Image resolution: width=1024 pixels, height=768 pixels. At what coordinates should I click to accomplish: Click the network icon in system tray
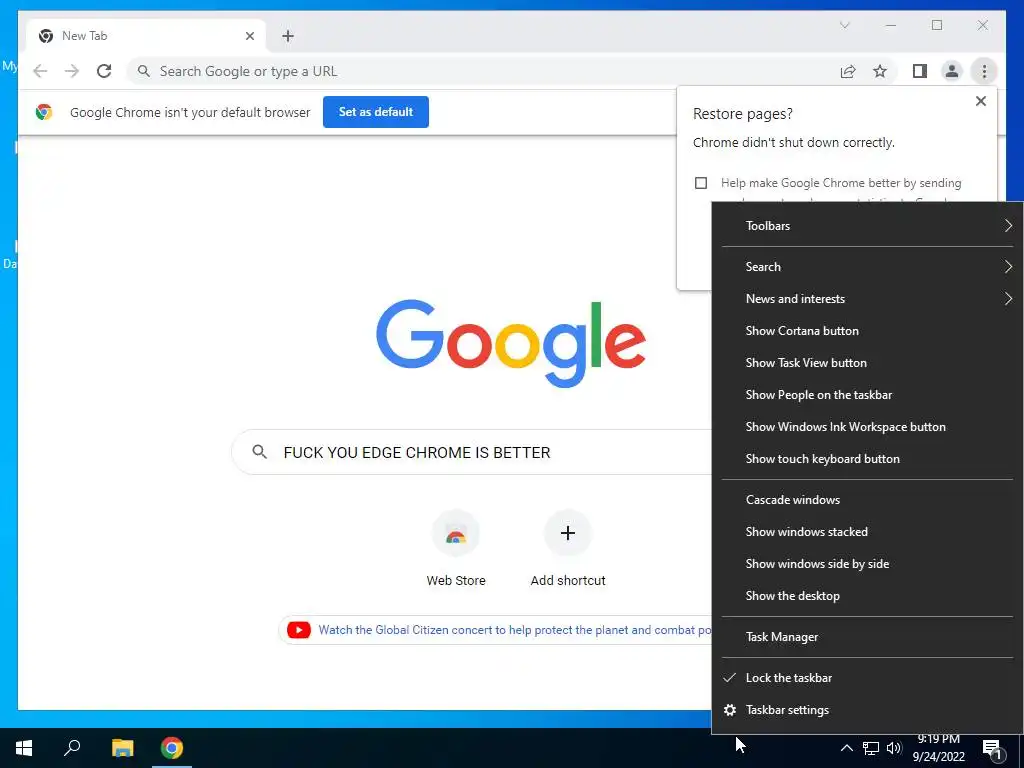(x=871, y=748)
